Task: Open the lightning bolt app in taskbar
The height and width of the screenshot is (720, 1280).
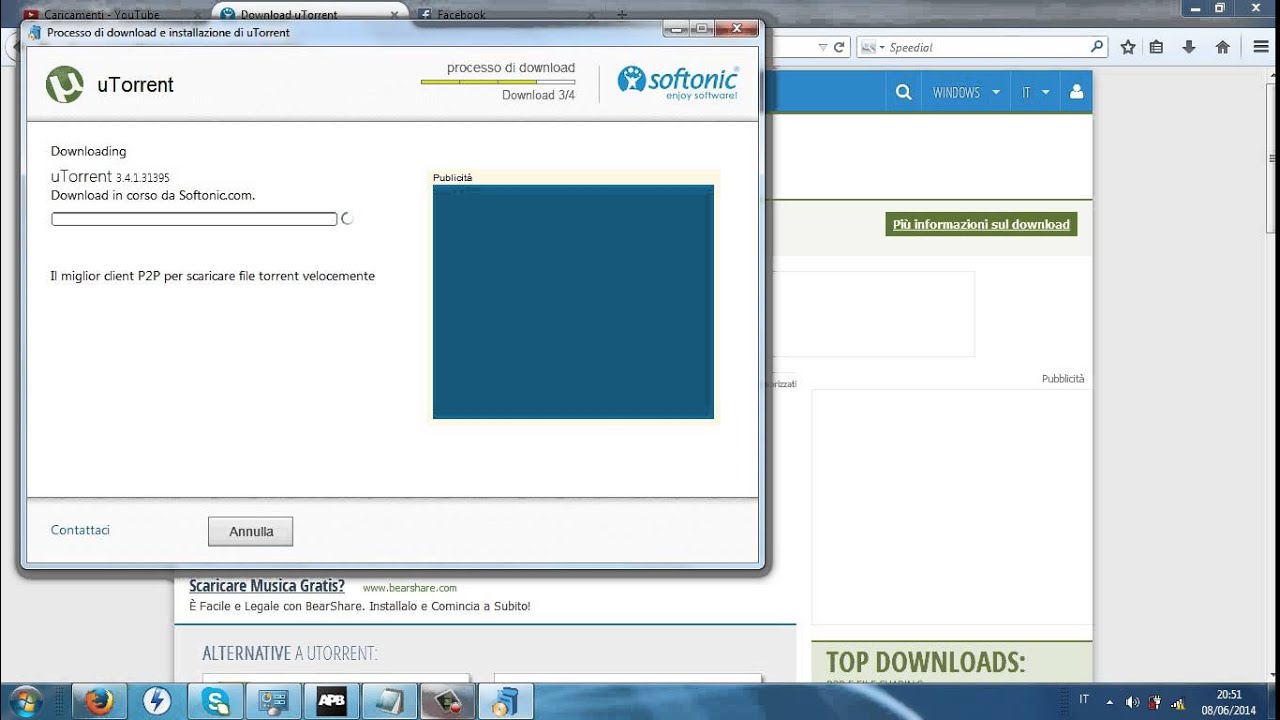Action: click(157, 701)
